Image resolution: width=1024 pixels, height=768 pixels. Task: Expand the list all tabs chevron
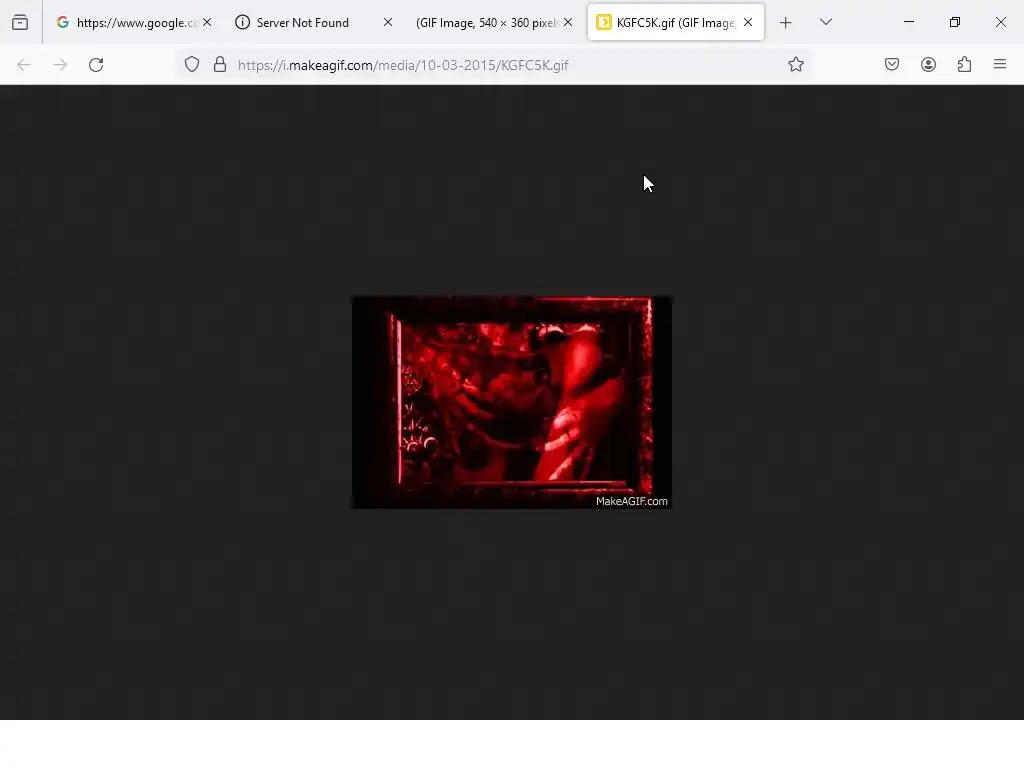826,22
